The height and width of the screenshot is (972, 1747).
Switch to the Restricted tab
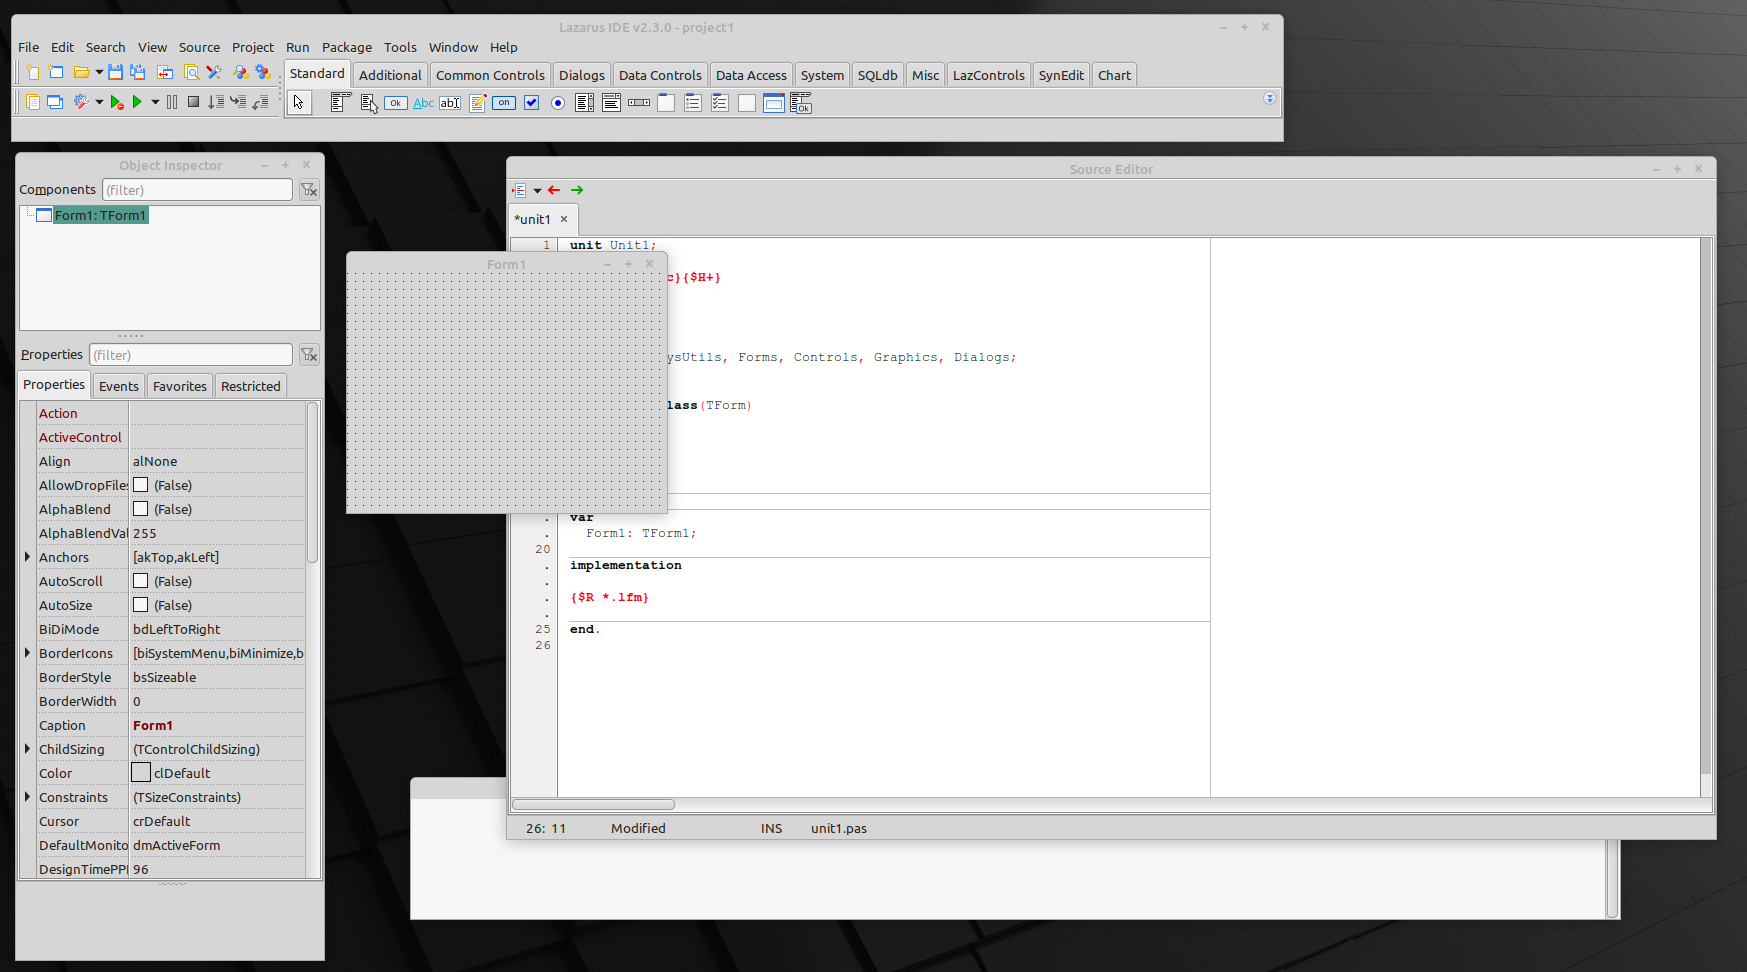[251, 386]
